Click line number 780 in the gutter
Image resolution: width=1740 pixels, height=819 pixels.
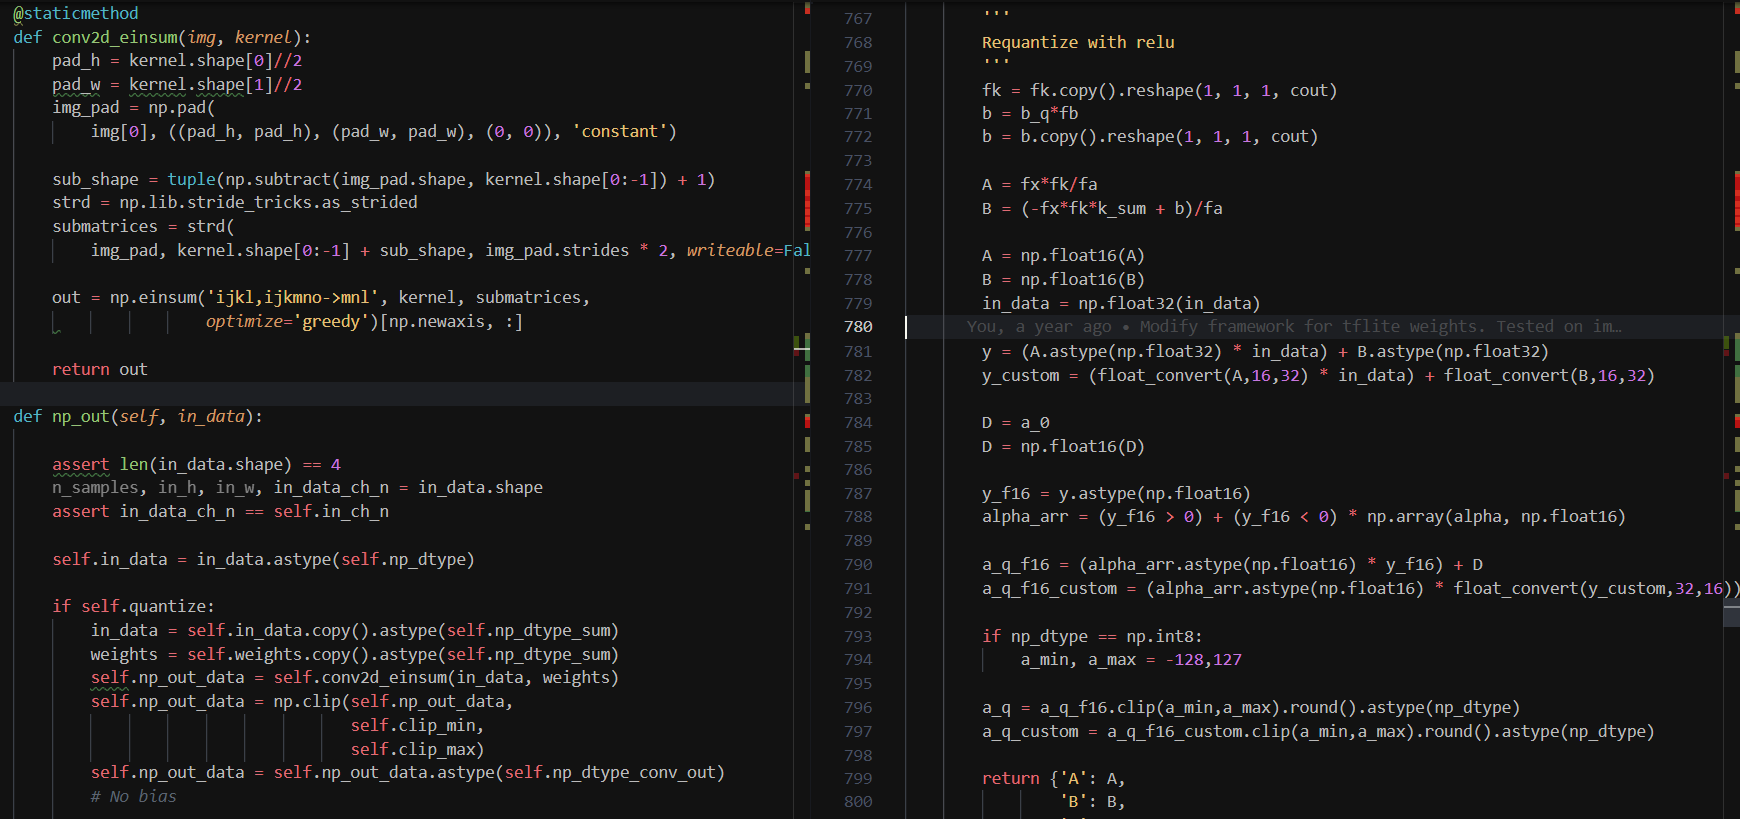(857, 327)
